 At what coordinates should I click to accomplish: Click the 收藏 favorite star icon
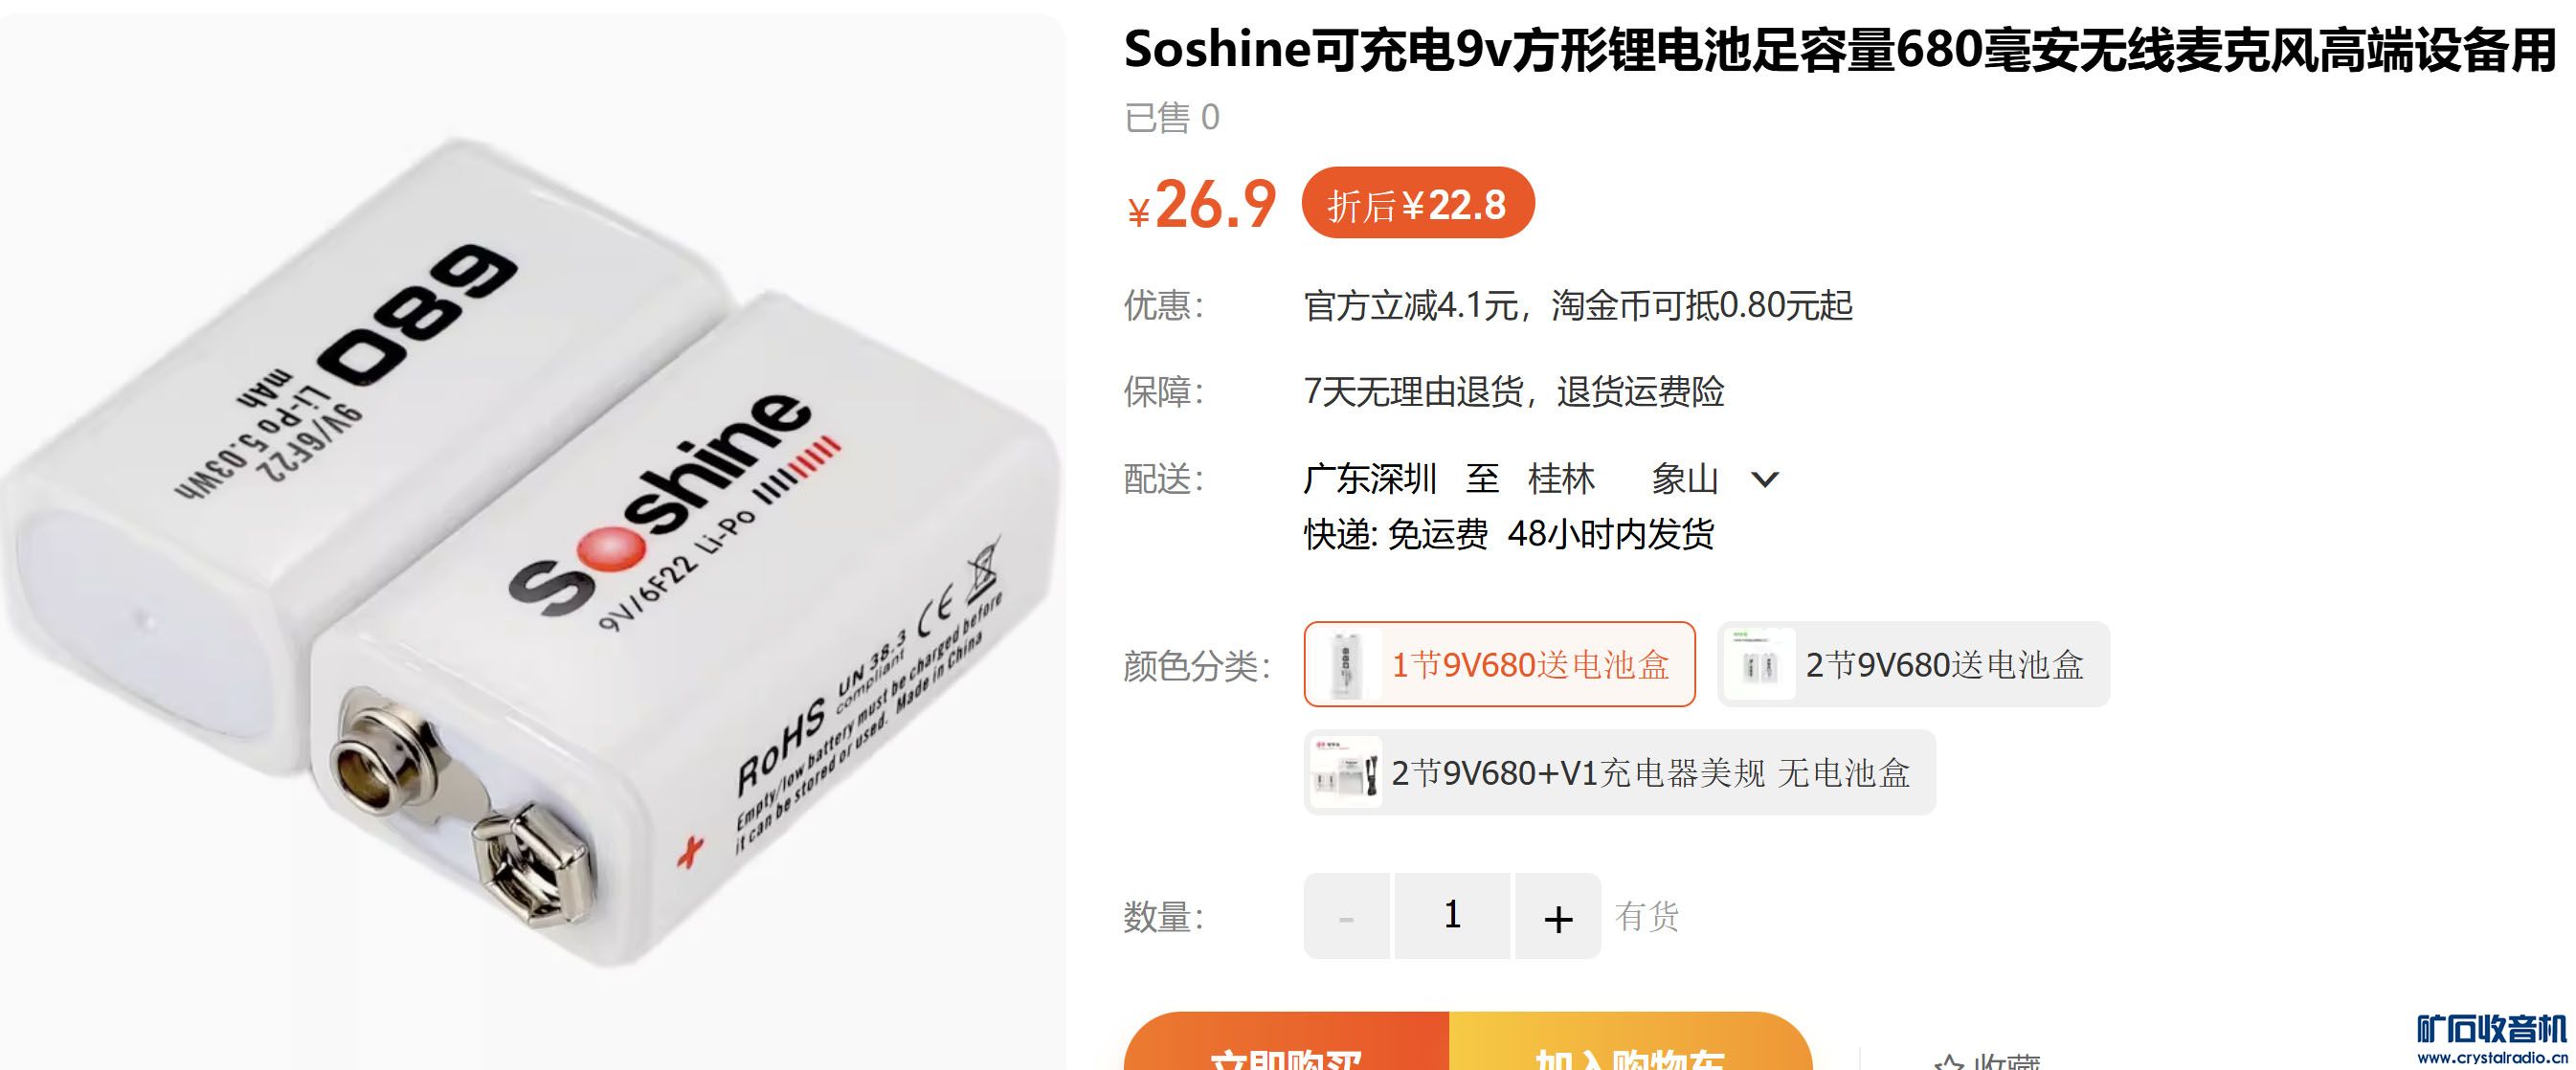pyautogui.click(x=1948, y=1062)
